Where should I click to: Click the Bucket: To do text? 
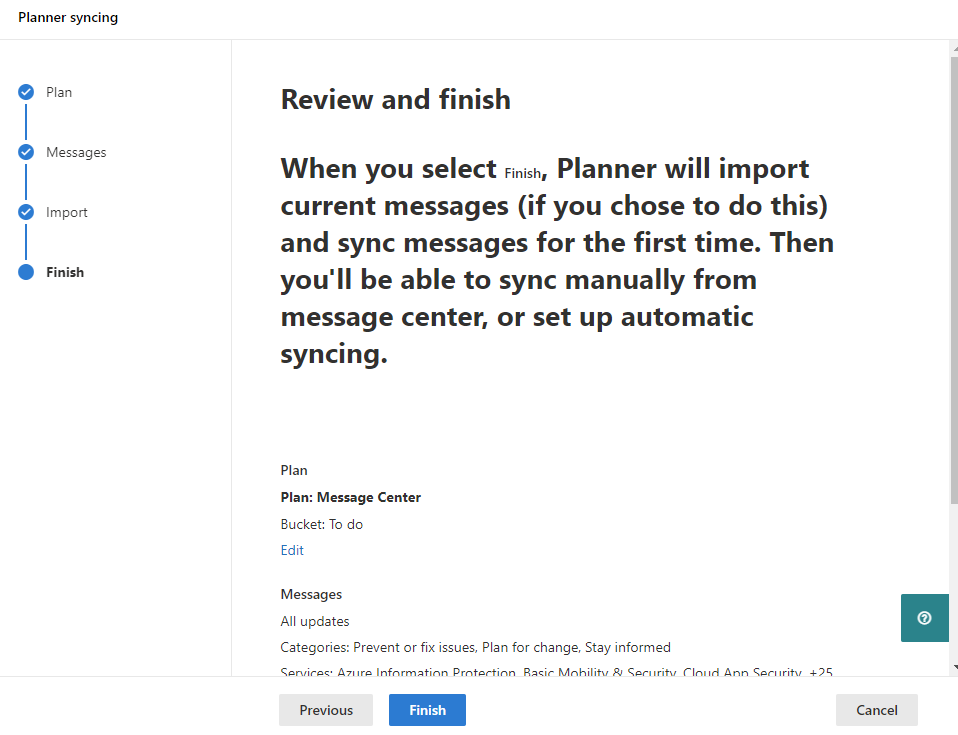click(322, 524)
